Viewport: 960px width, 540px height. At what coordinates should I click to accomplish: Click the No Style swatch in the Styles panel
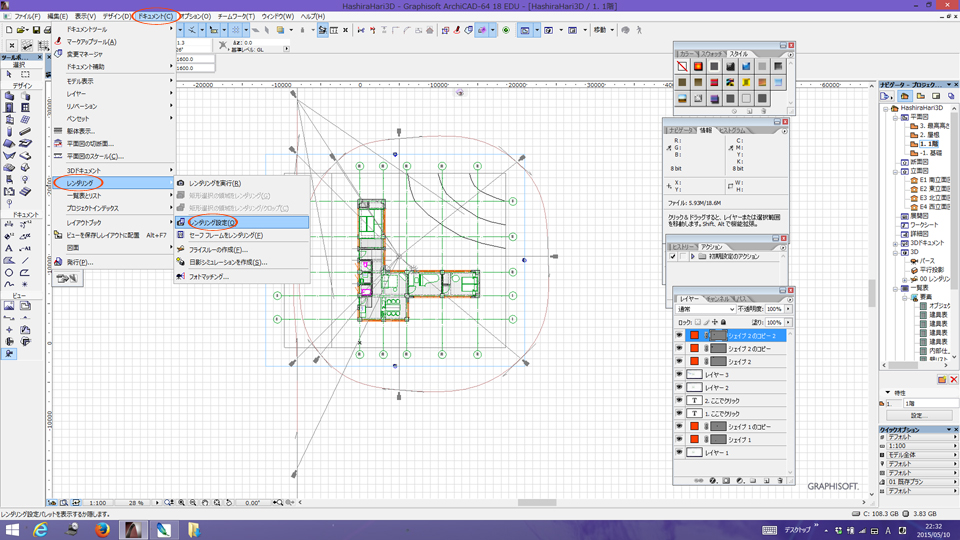682,66
